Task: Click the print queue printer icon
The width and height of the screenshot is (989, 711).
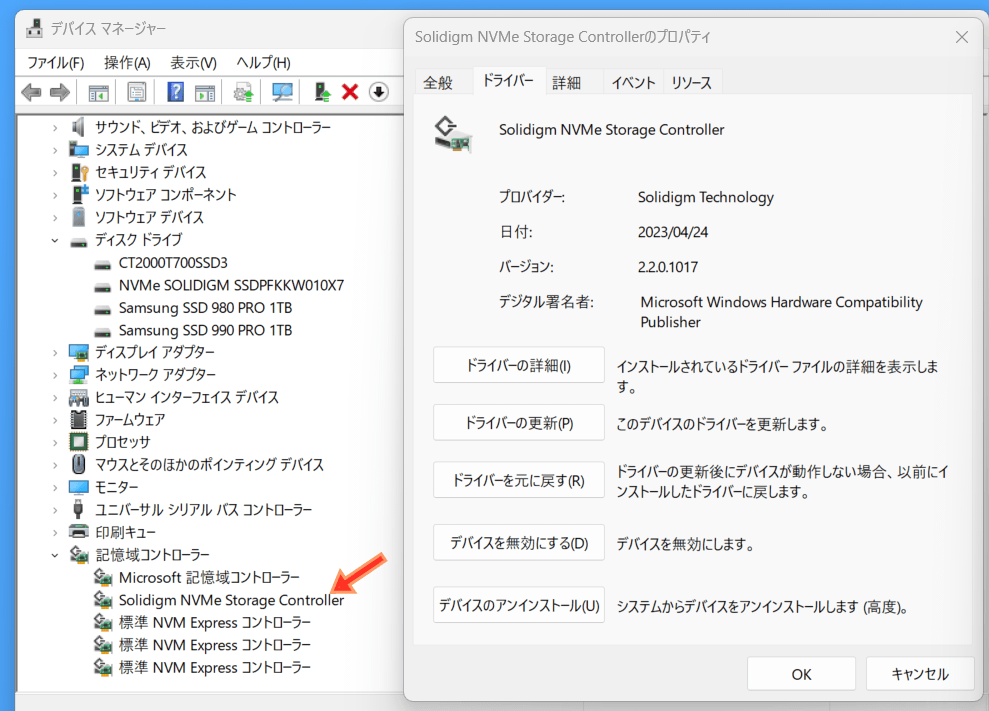Action: click(79, 532)
